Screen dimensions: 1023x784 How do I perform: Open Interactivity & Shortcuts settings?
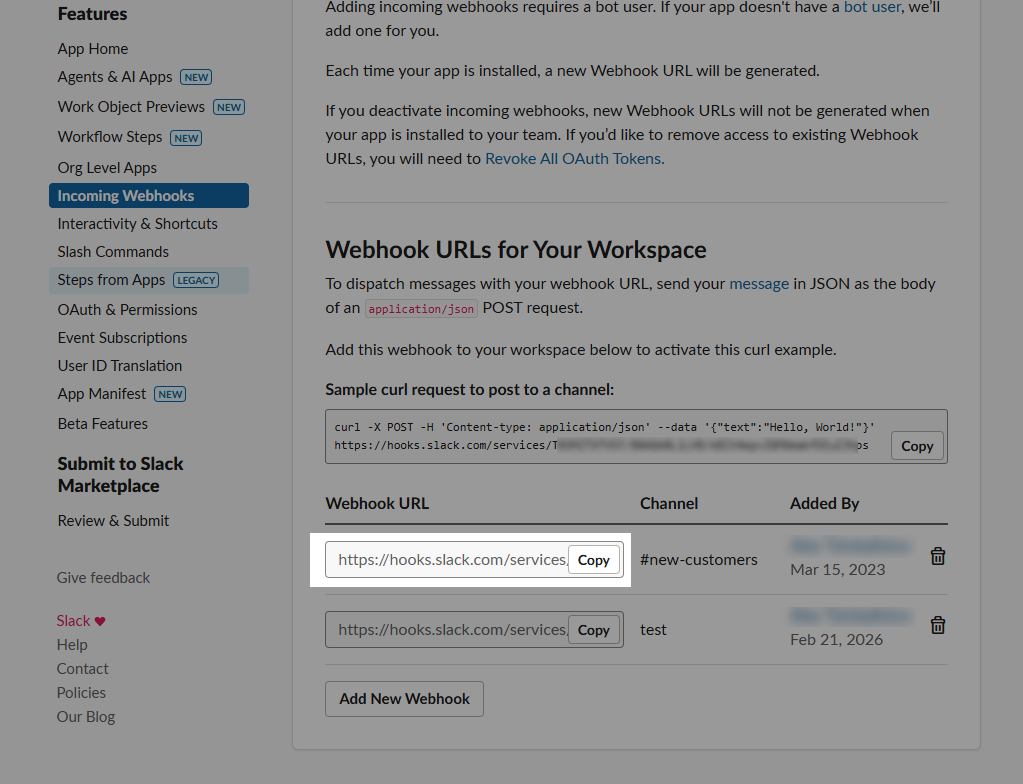137,223
